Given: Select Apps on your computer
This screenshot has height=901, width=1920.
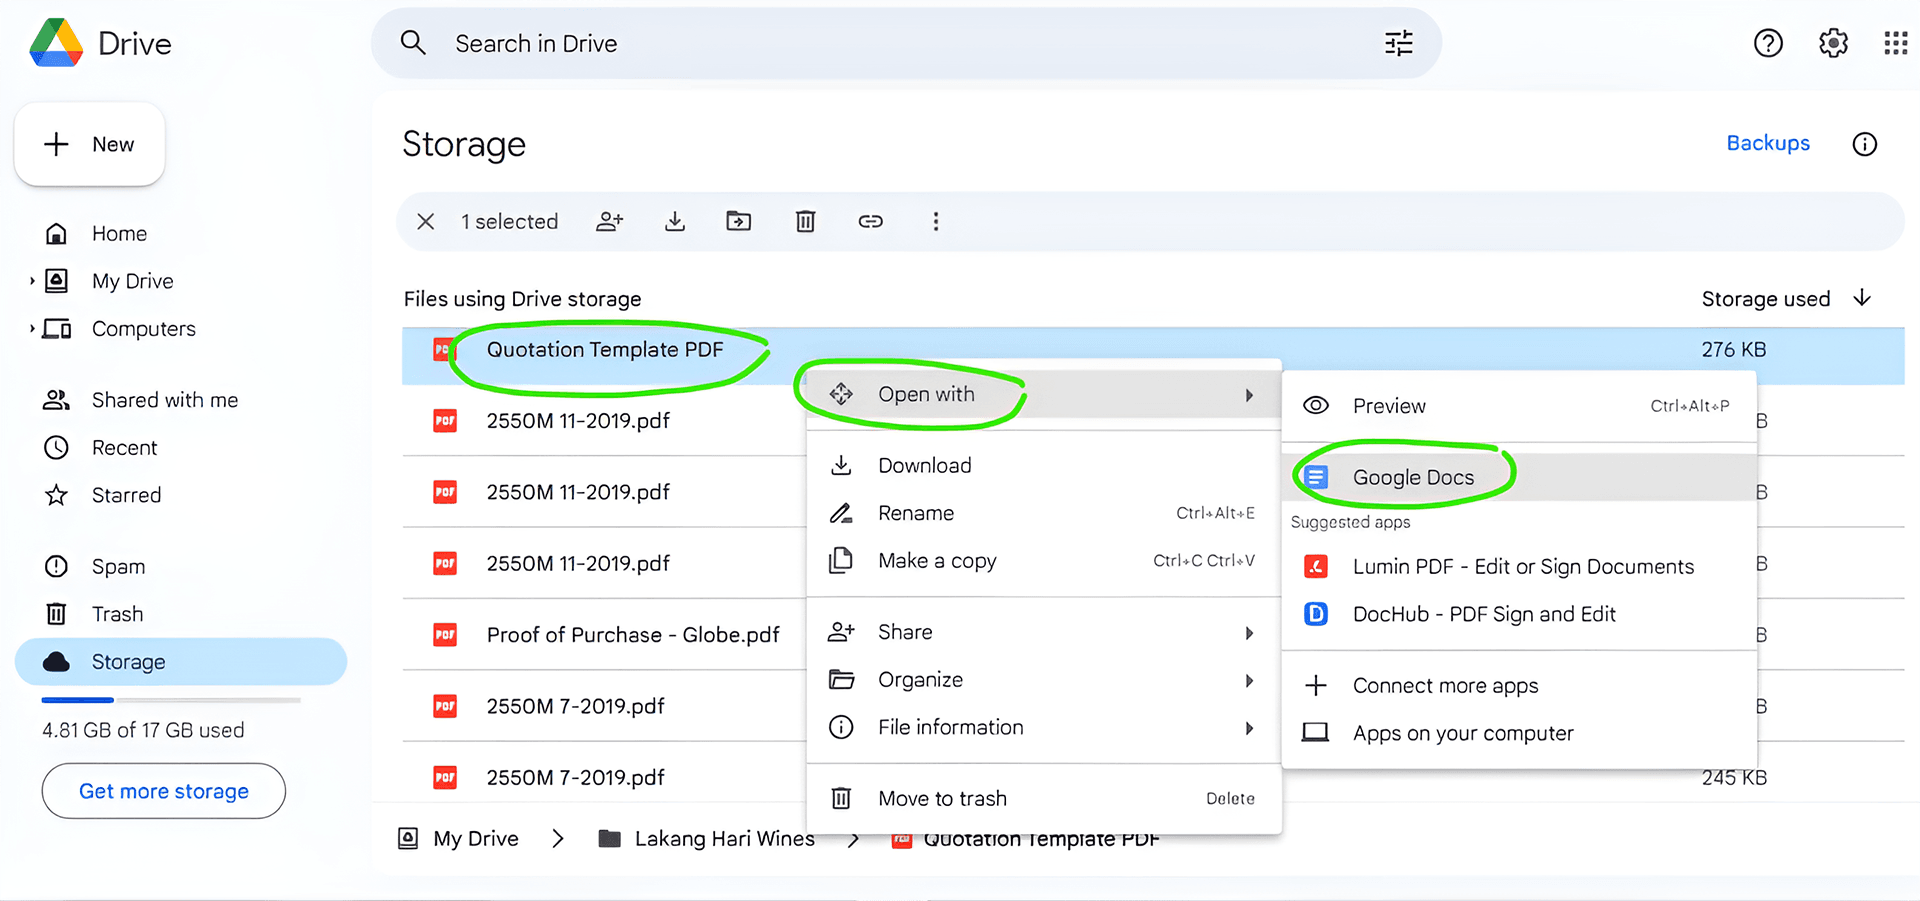Looking at the screenshot, I should click(1519, 733).
